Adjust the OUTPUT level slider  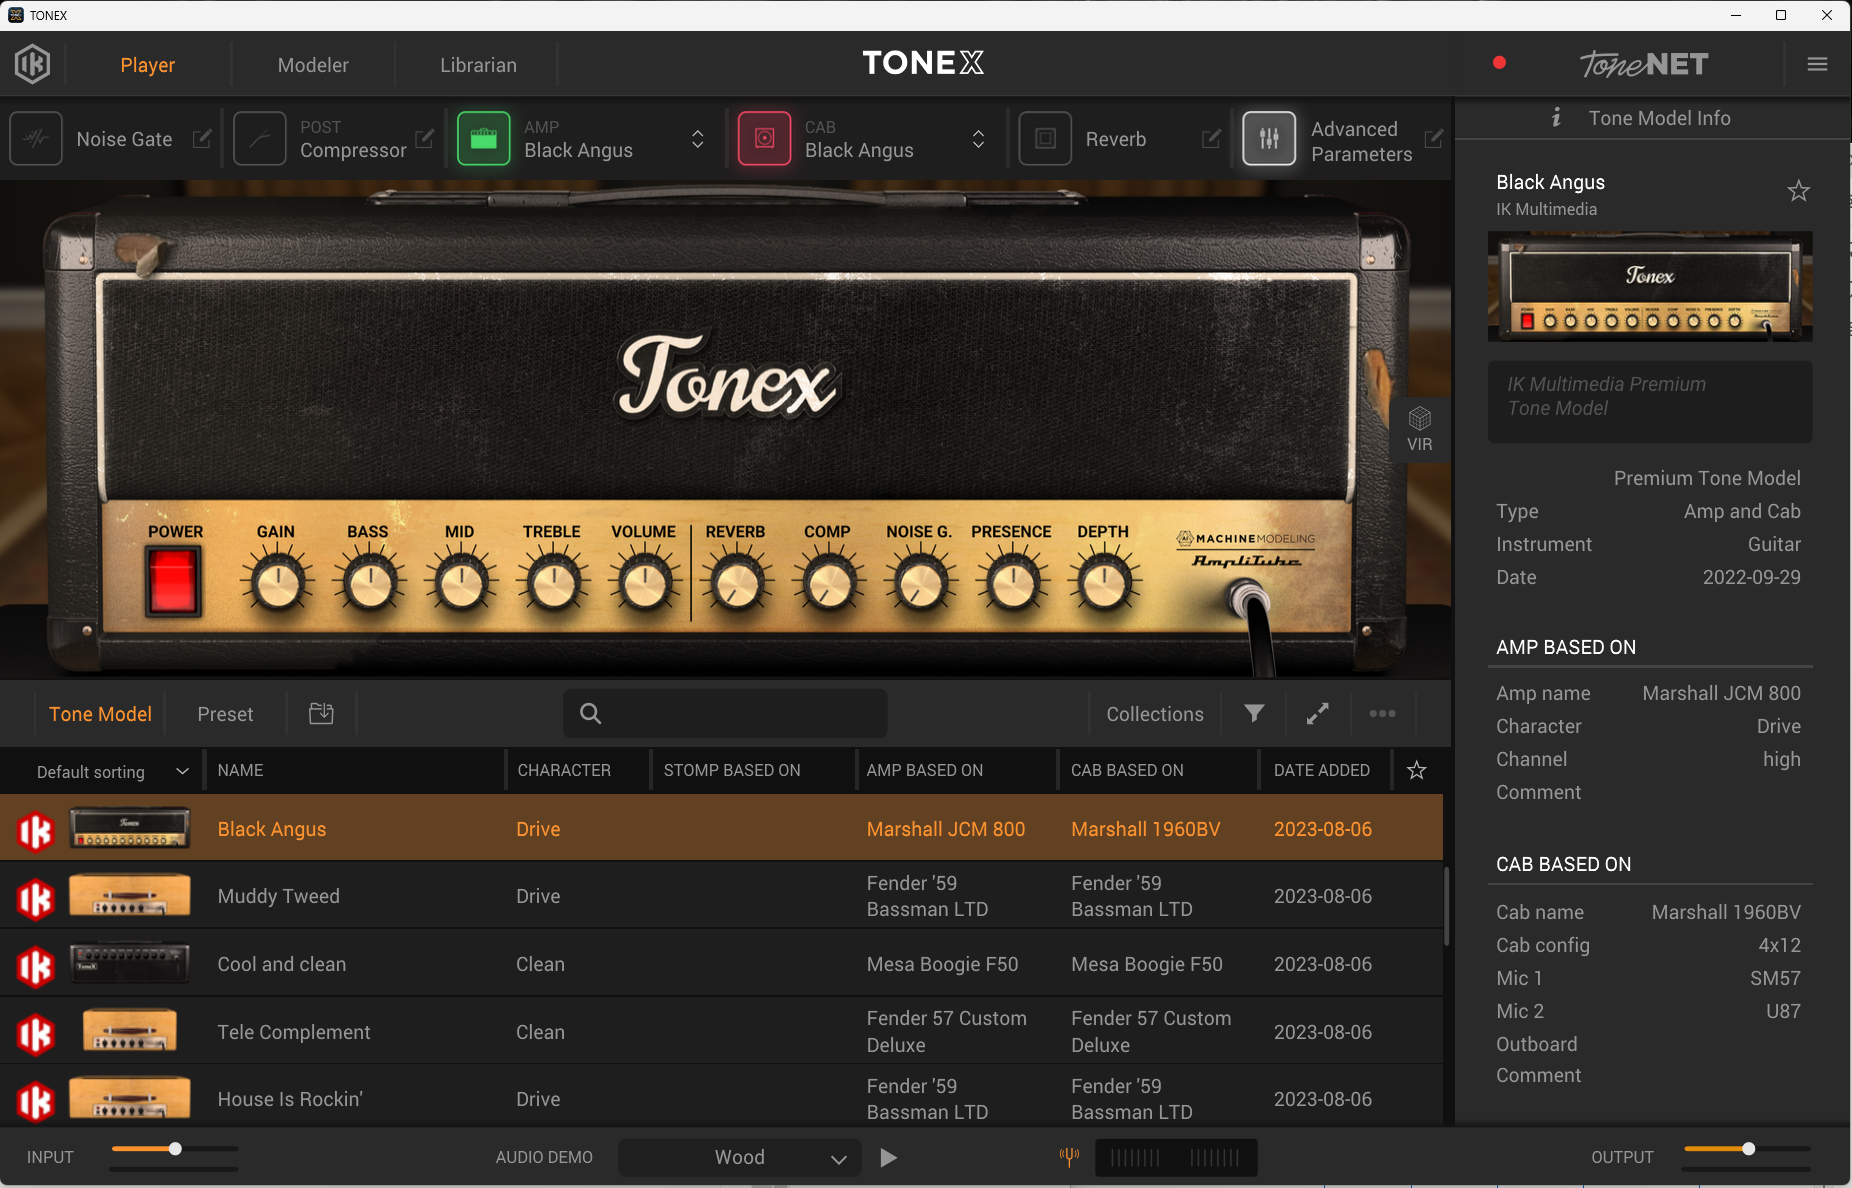point(1747,1149)
